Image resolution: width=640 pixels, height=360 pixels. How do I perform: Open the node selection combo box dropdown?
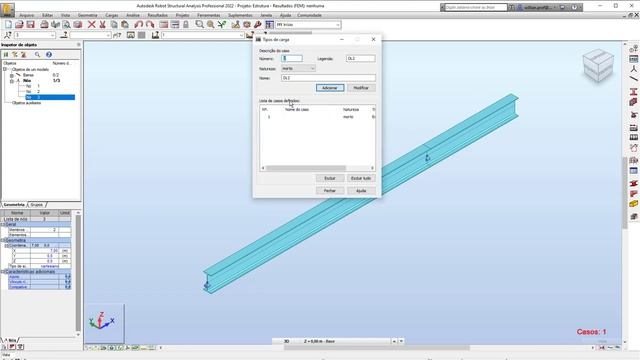click(52, 36)
